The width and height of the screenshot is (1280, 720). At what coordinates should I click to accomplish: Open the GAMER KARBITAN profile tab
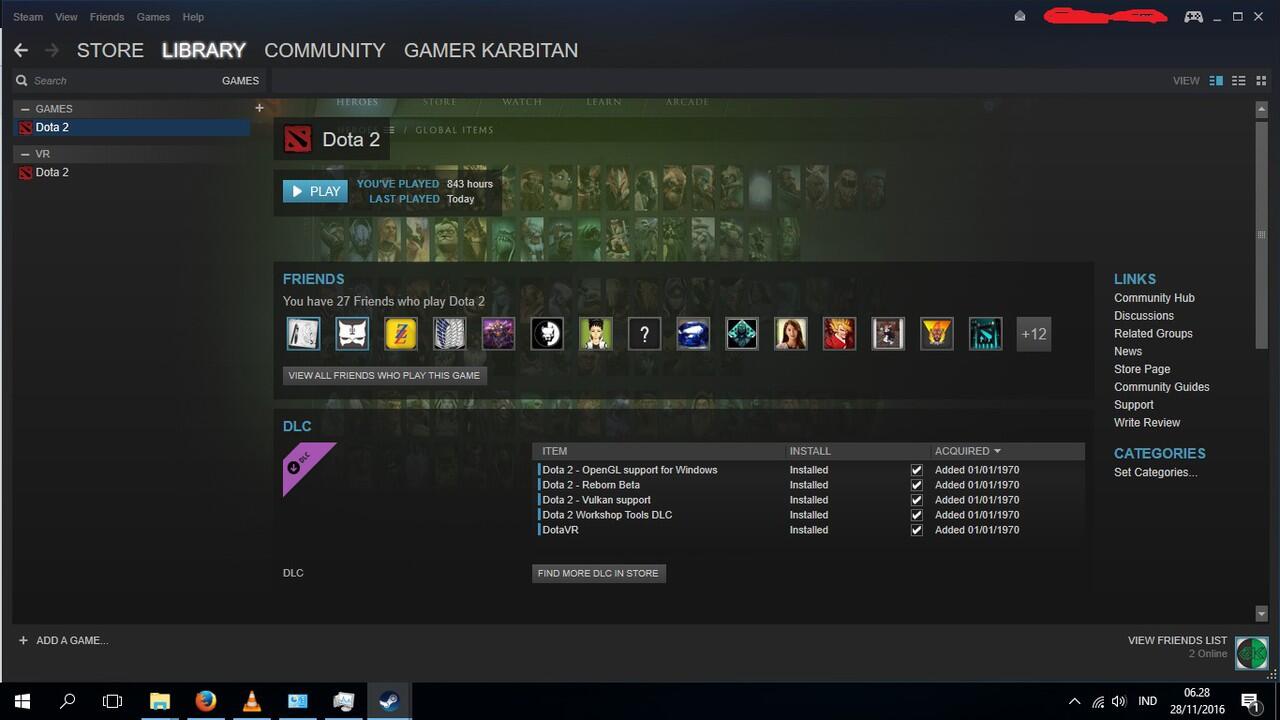point(491,50)
